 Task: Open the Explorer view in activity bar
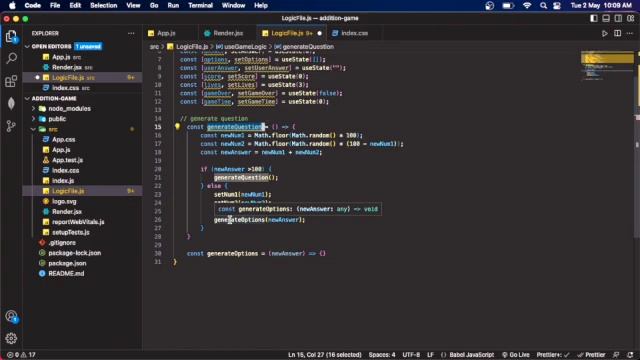click(11, 36)
